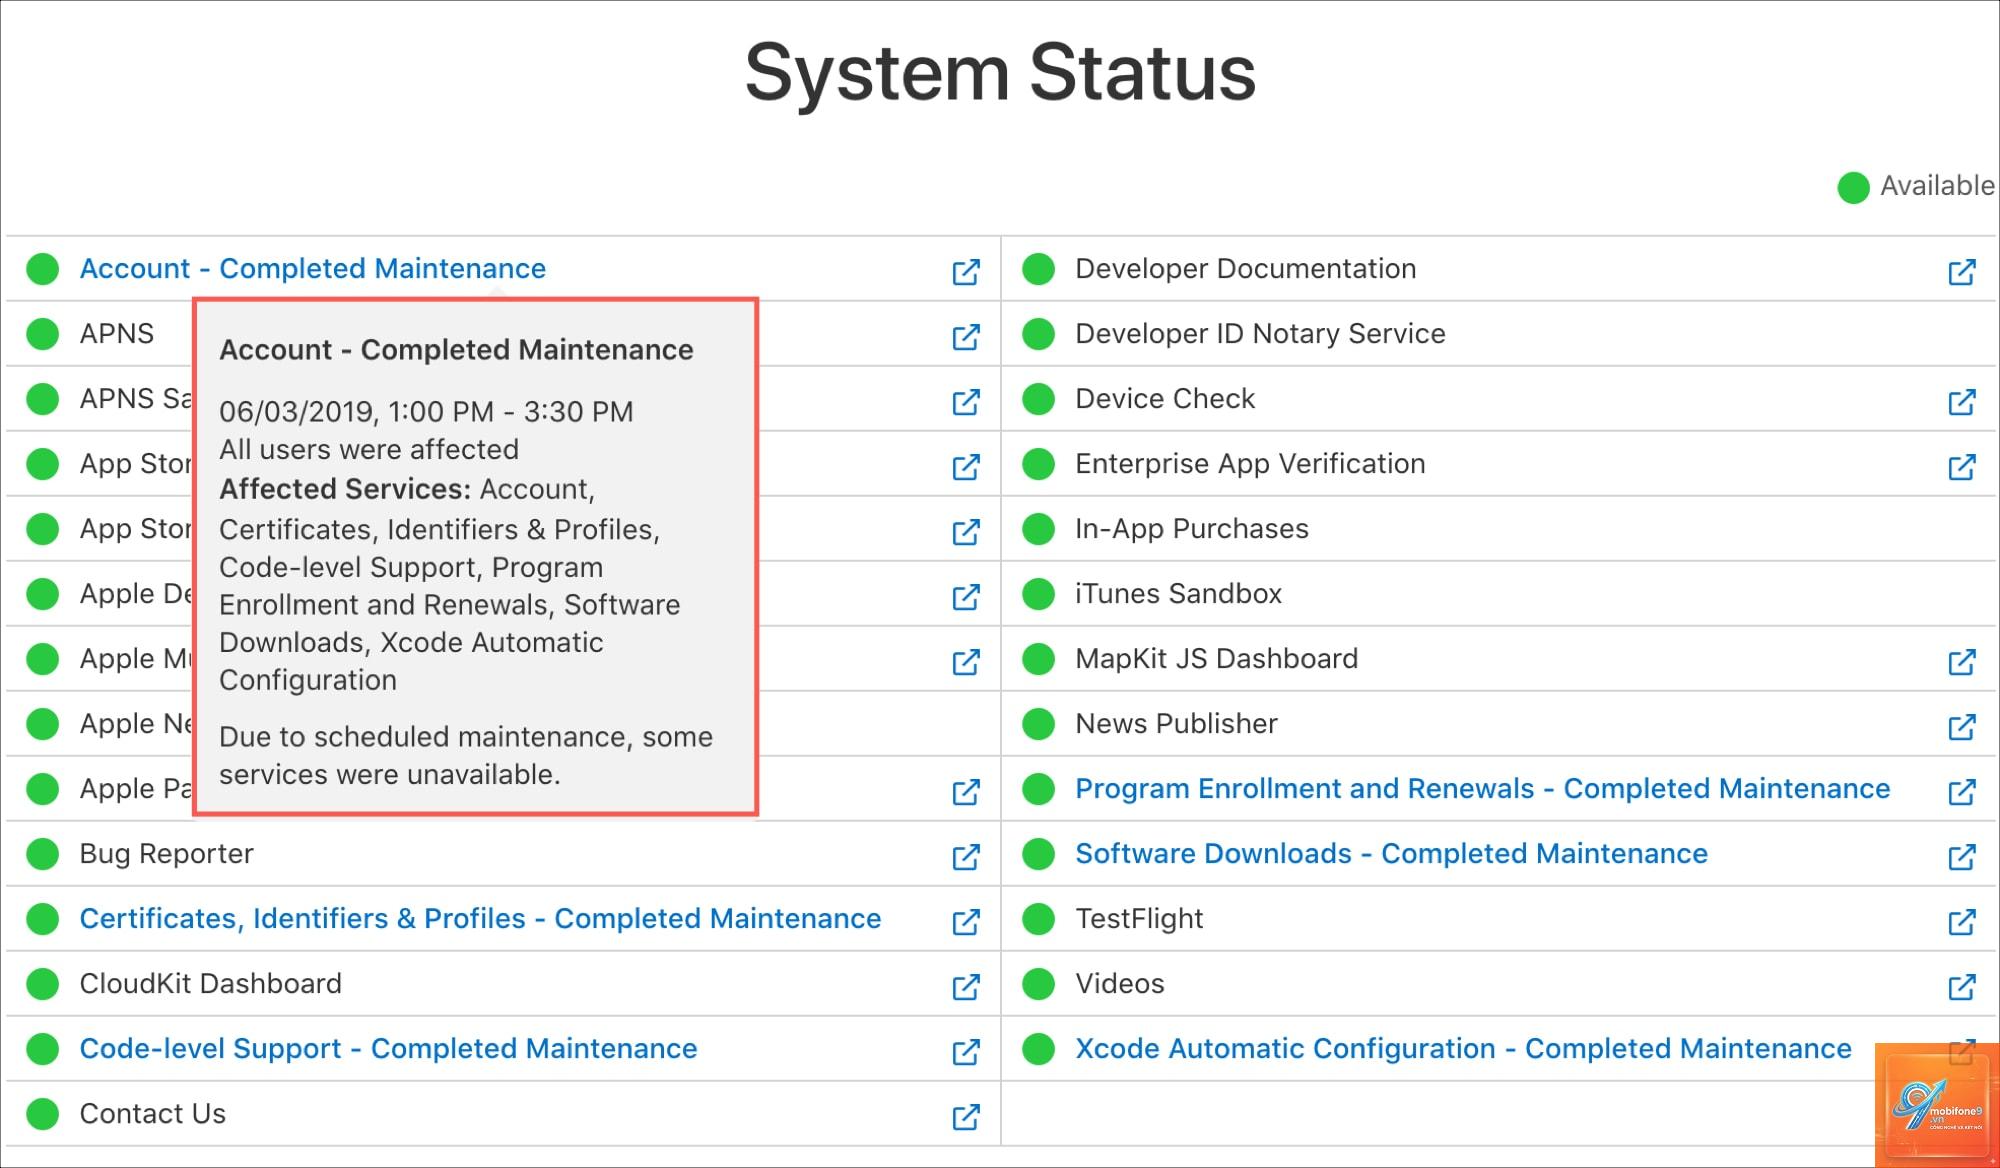The height and width of the screenshot is (1168, 2000).
Task: Open Certificates, Identifiers & Profiles - Completed Maintenance link
Action: (x=480, y=919)
